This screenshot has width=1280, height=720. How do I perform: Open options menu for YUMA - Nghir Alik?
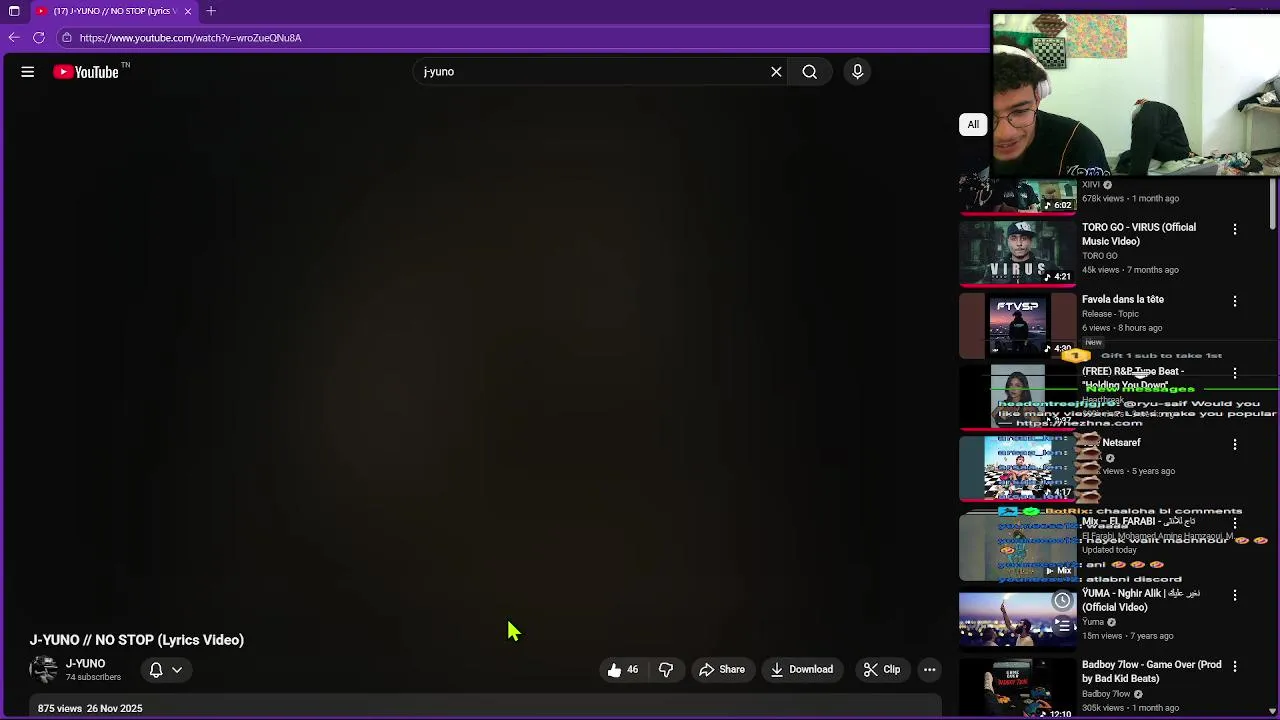tap(1235, 595)
